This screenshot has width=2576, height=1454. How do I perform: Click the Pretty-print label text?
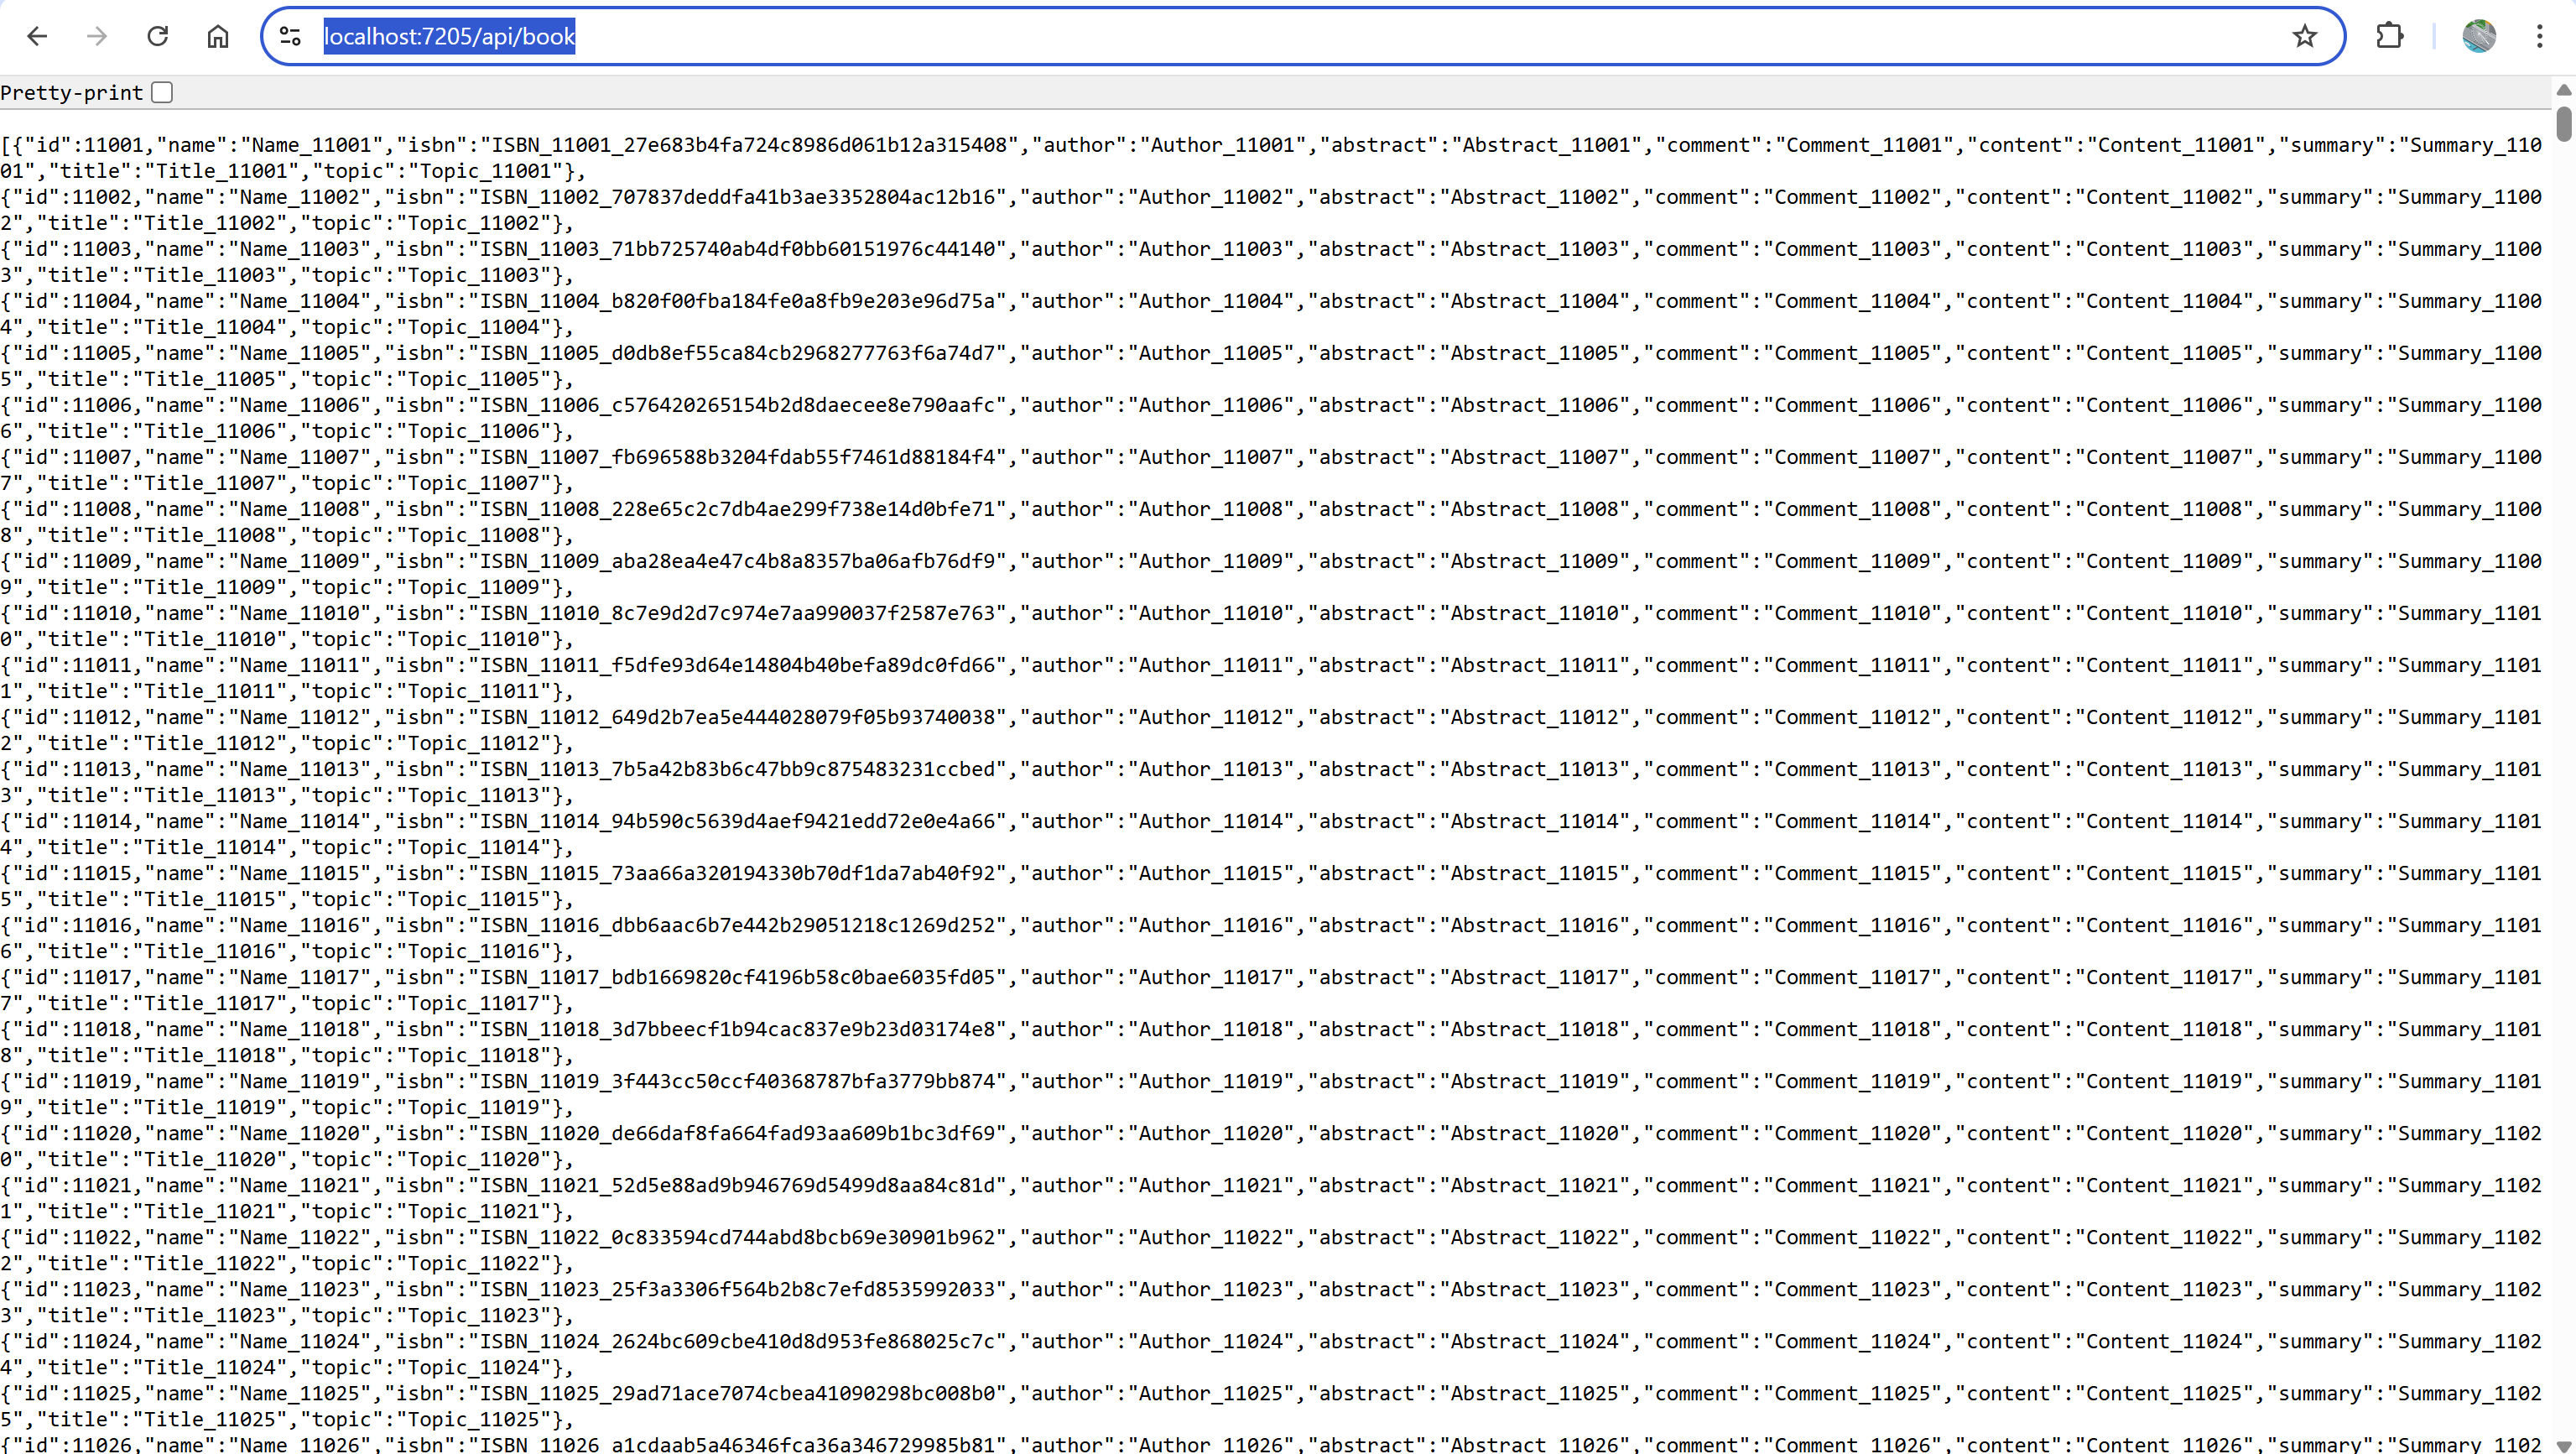[72, 93]
